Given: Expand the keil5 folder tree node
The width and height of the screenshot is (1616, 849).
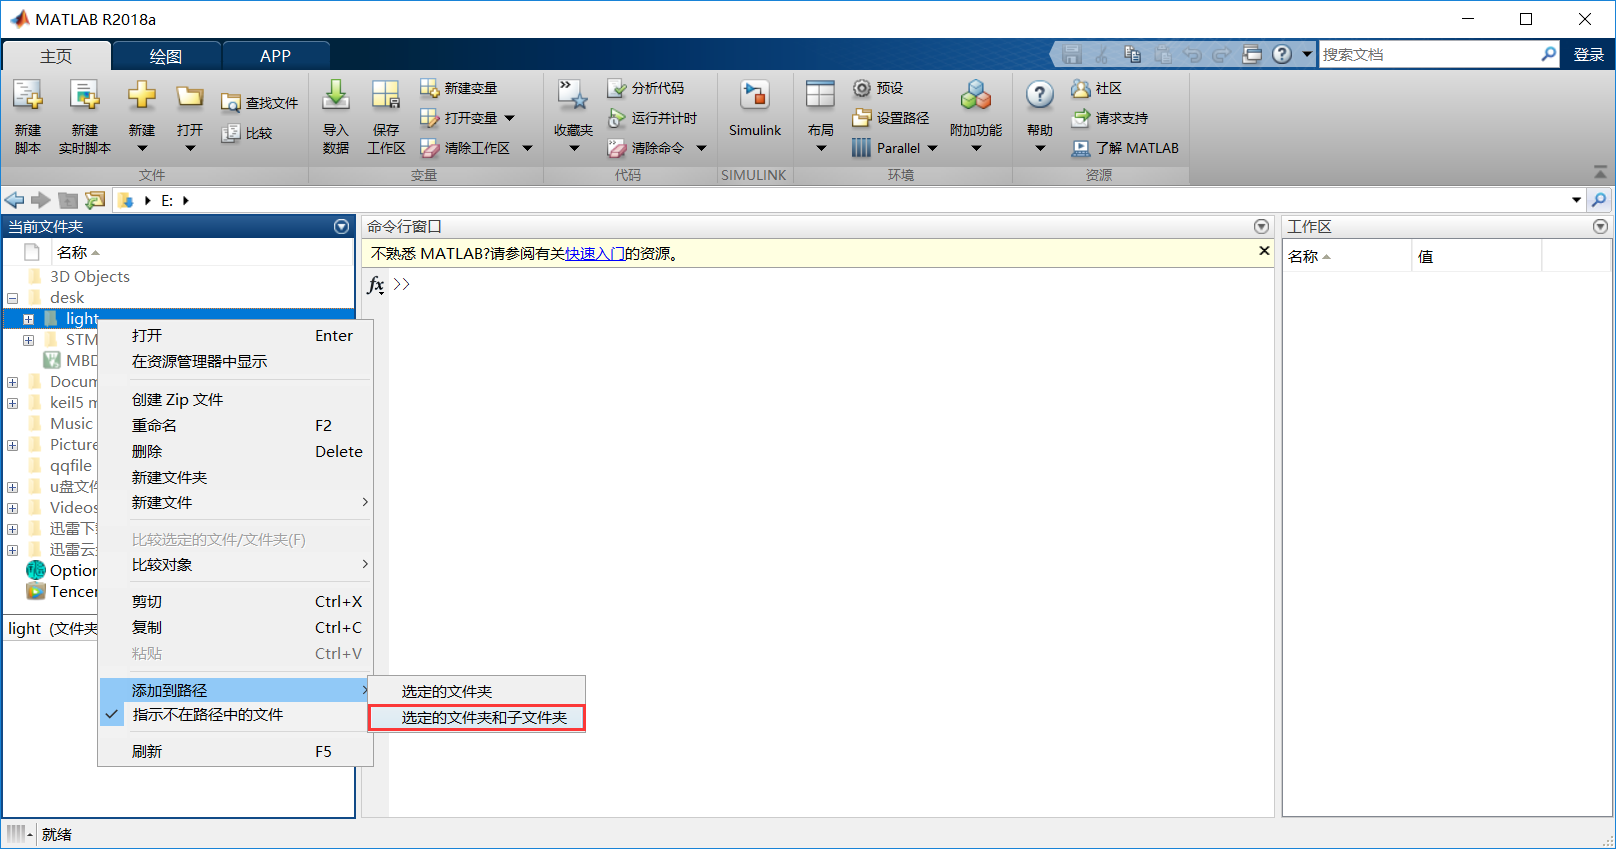Looking at the screenshot, I should point(12,403).
